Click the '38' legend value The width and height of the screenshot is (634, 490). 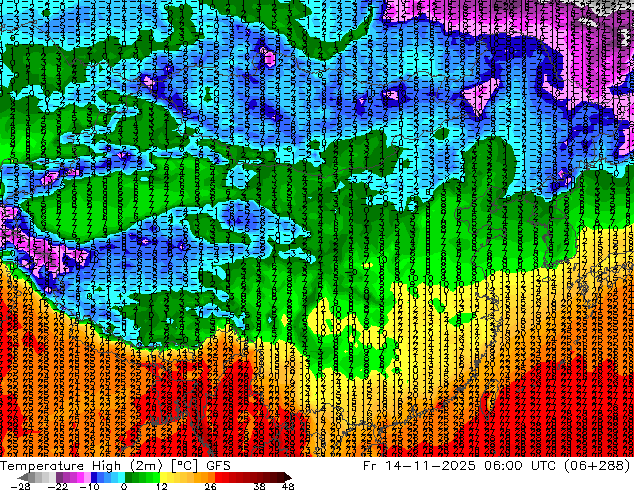coord(260,486)
